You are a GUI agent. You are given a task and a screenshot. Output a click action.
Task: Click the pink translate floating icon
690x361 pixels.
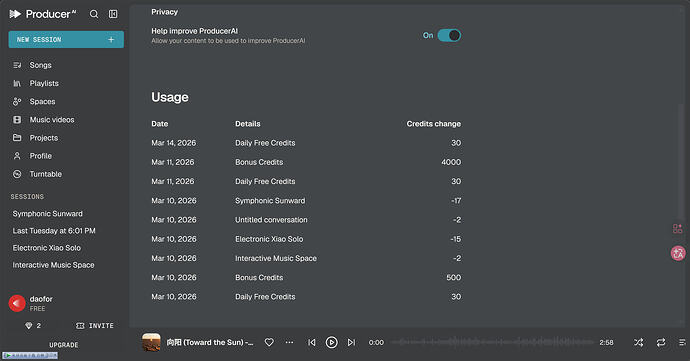pyautogui.click(x=678, y=253)
